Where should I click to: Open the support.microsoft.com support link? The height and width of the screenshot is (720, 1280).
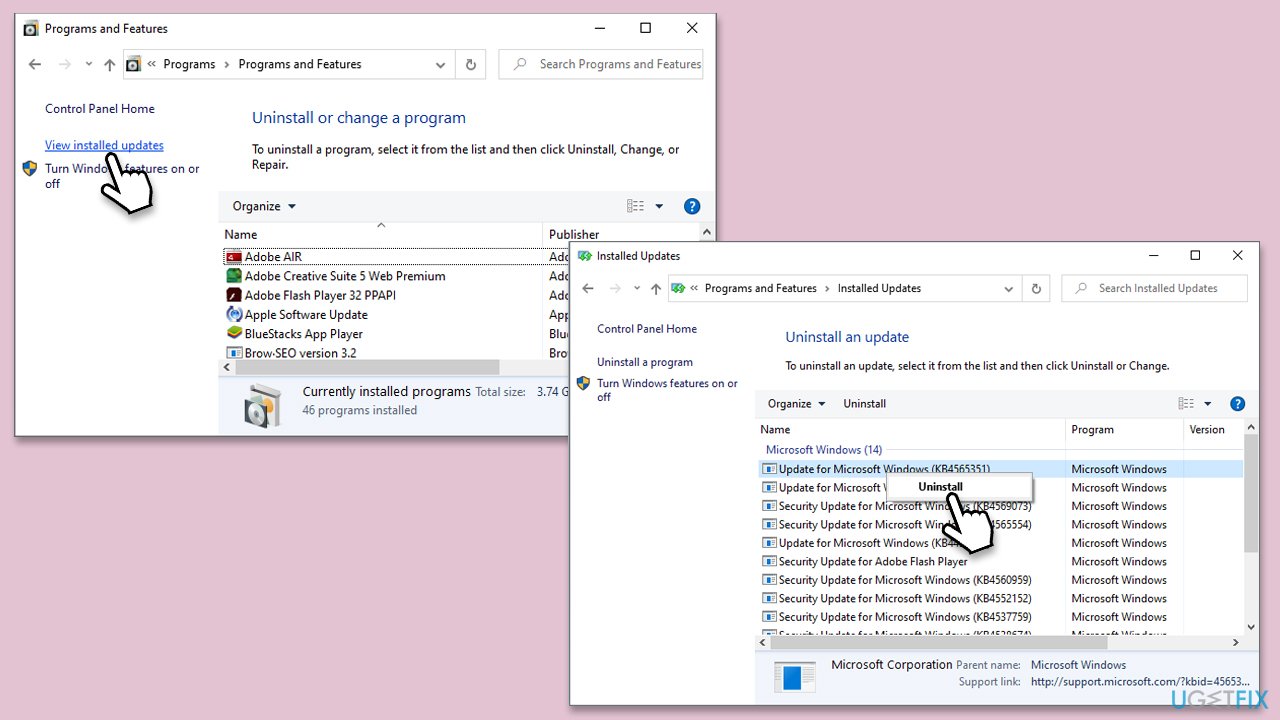[x=1140, y=682]
